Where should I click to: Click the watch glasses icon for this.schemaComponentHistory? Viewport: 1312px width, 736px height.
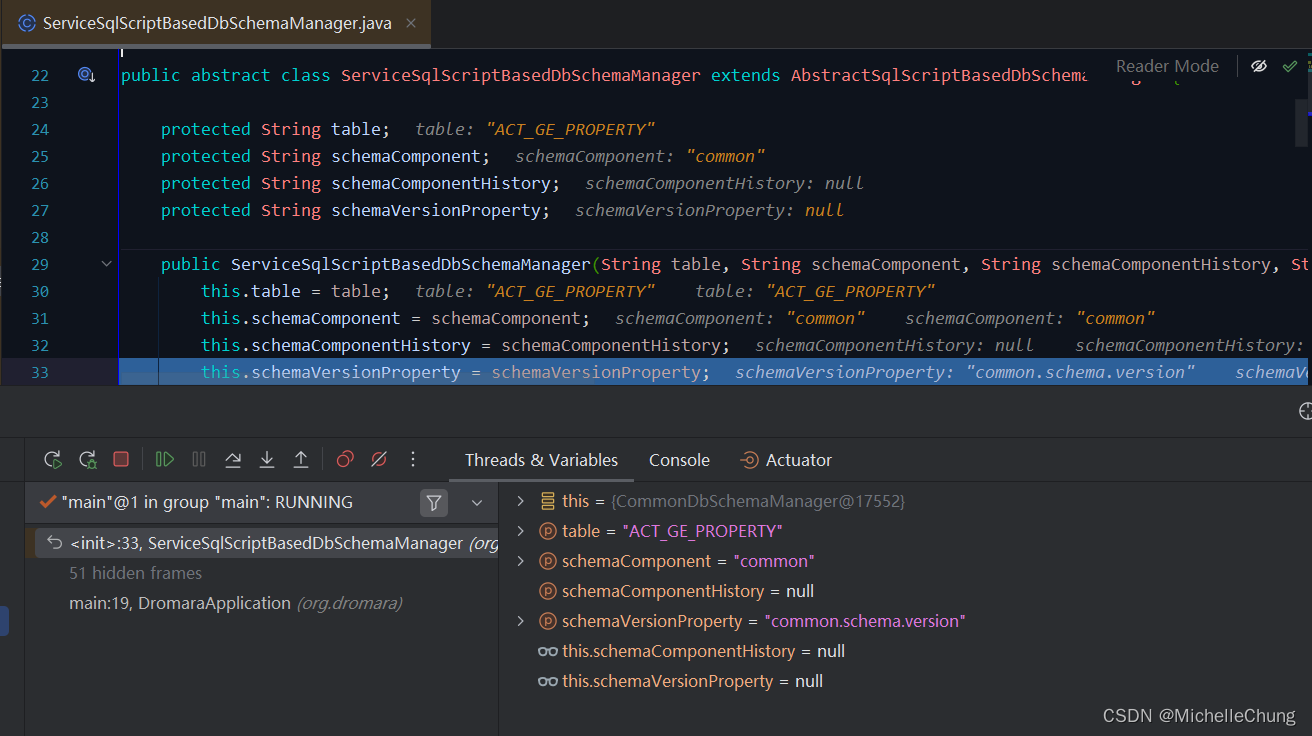coord(548,651)
